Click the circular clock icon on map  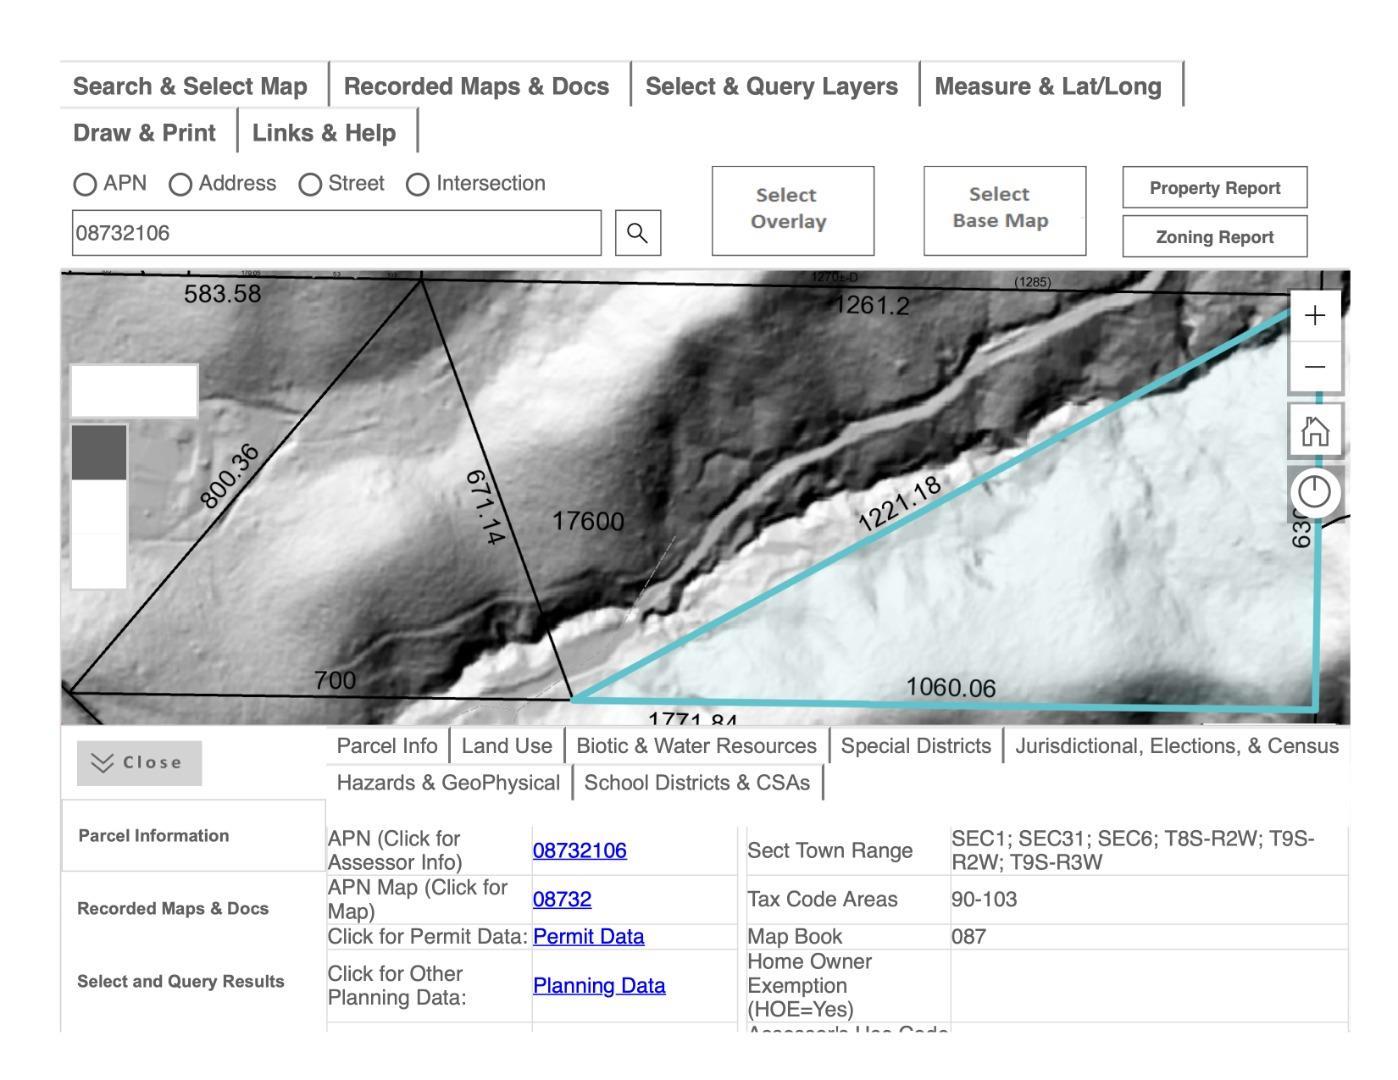pos(1314,492)
